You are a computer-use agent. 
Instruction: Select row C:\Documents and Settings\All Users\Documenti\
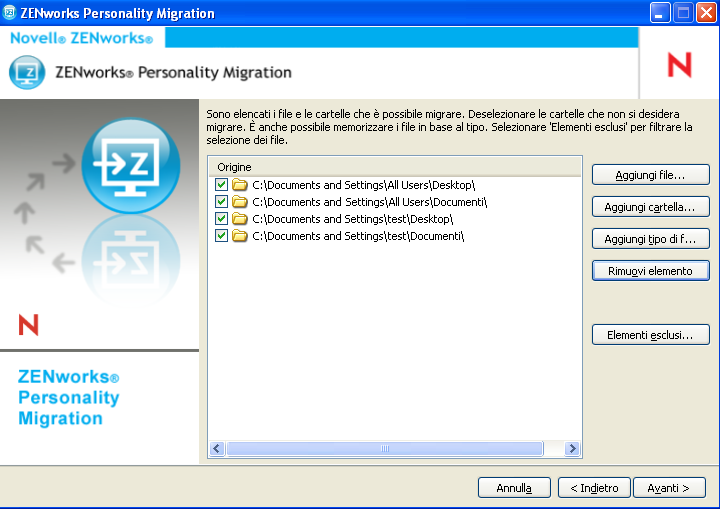point(370,202)
